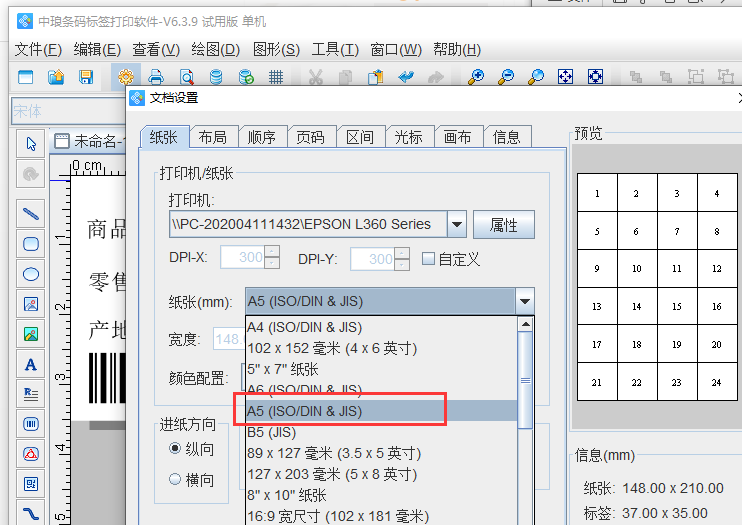Enable the 自定义 DPI checkbox
Viewport: 742px width, 525px height.
[429, 259]
